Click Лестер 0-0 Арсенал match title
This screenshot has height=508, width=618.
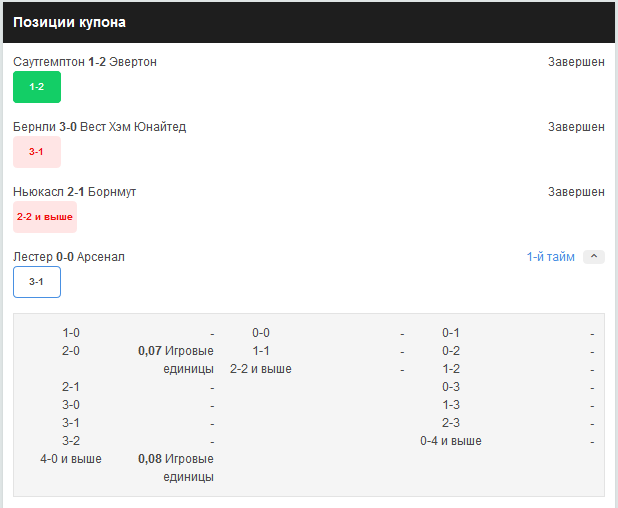coord(69,257)
